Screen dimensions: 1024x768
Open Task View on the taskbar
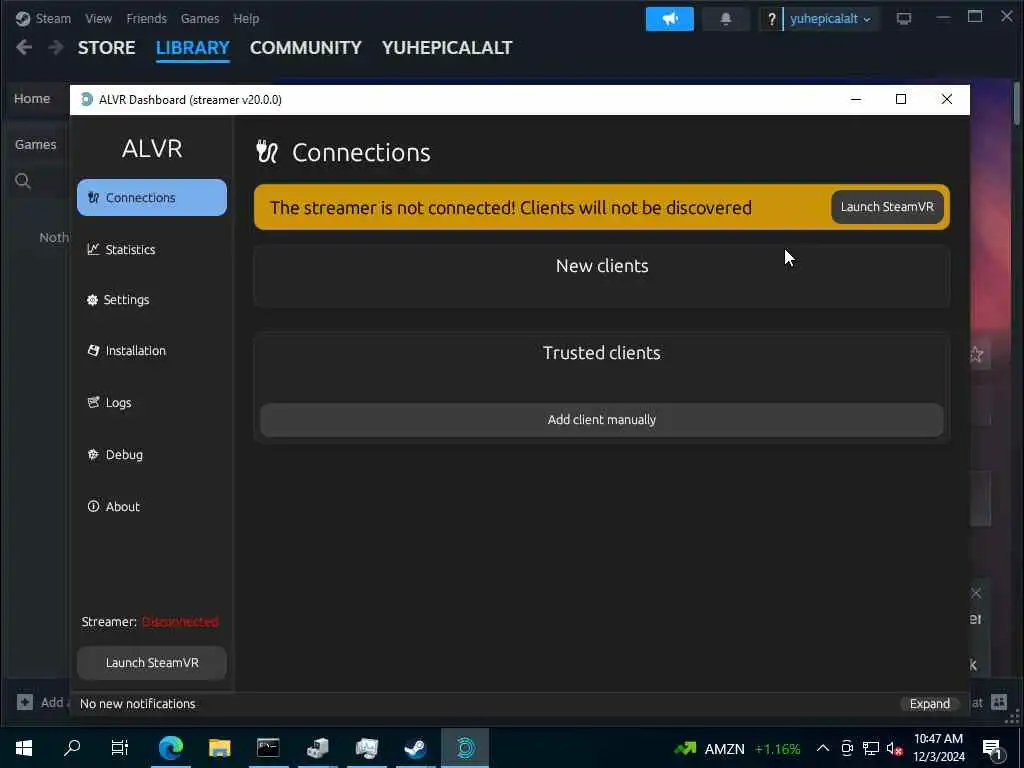click(120, 748)
